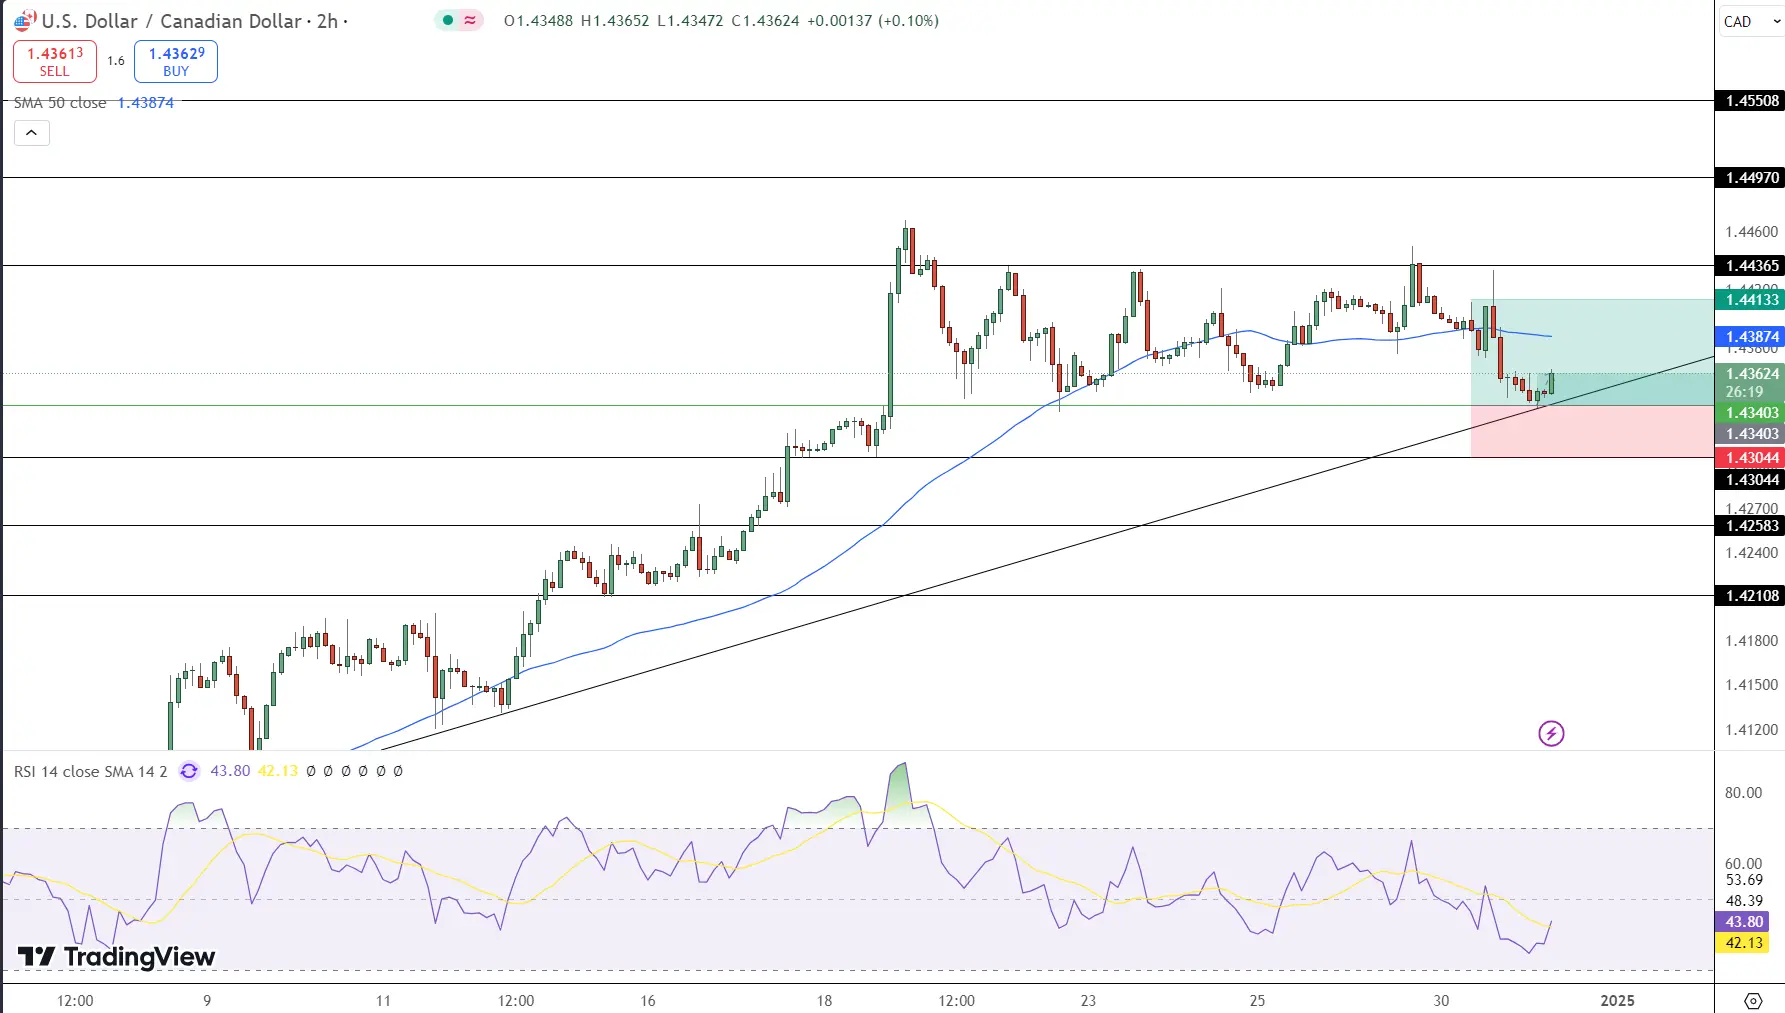The height and width of the screenshot is (1013, 1785).
Task: Click the spread value 1.6 between buttons
Action: click(x=116, y=61)
